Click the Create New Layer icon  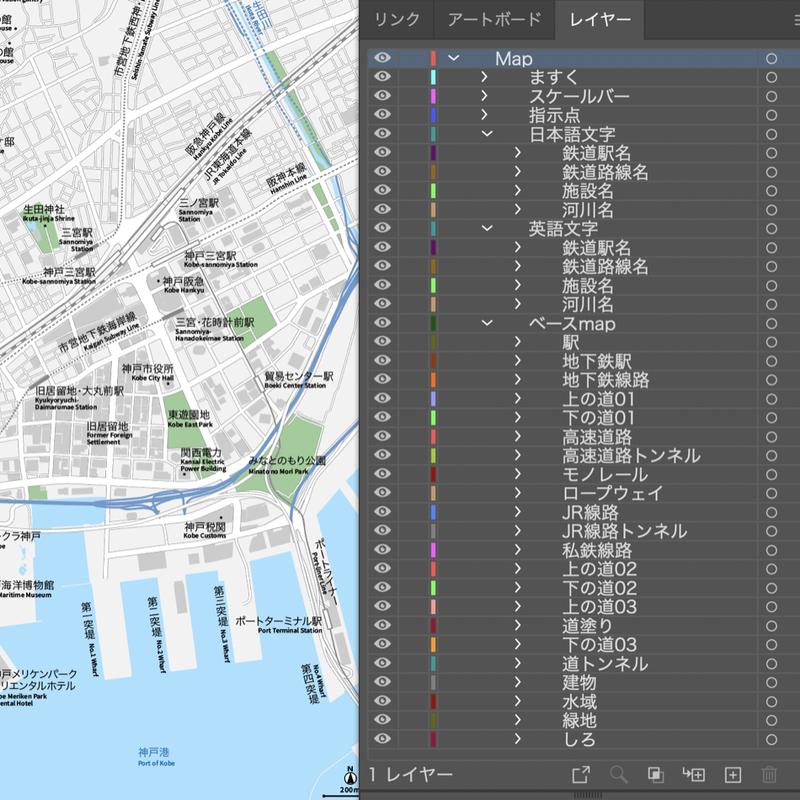click(x=733, y=774)
